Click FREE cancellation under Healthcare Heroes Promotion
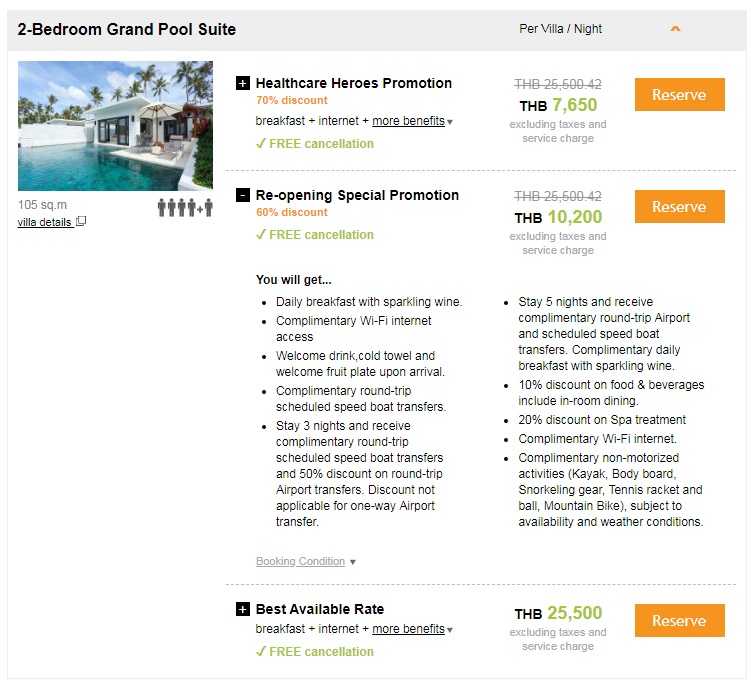756x690 pixels. (315, 144)
